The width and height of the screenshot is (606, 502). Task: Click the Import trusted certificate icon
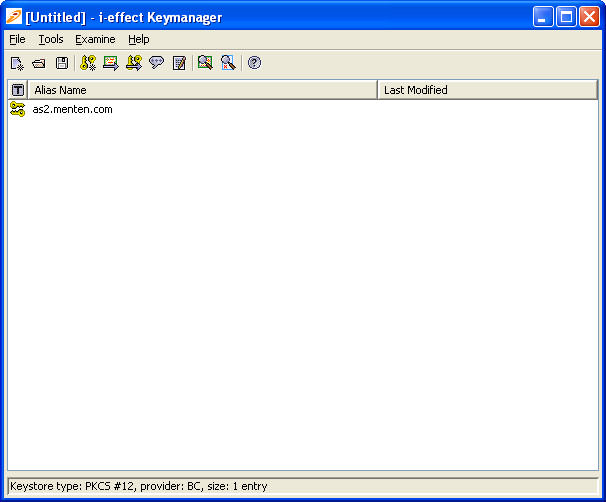[x=110, y=63]
